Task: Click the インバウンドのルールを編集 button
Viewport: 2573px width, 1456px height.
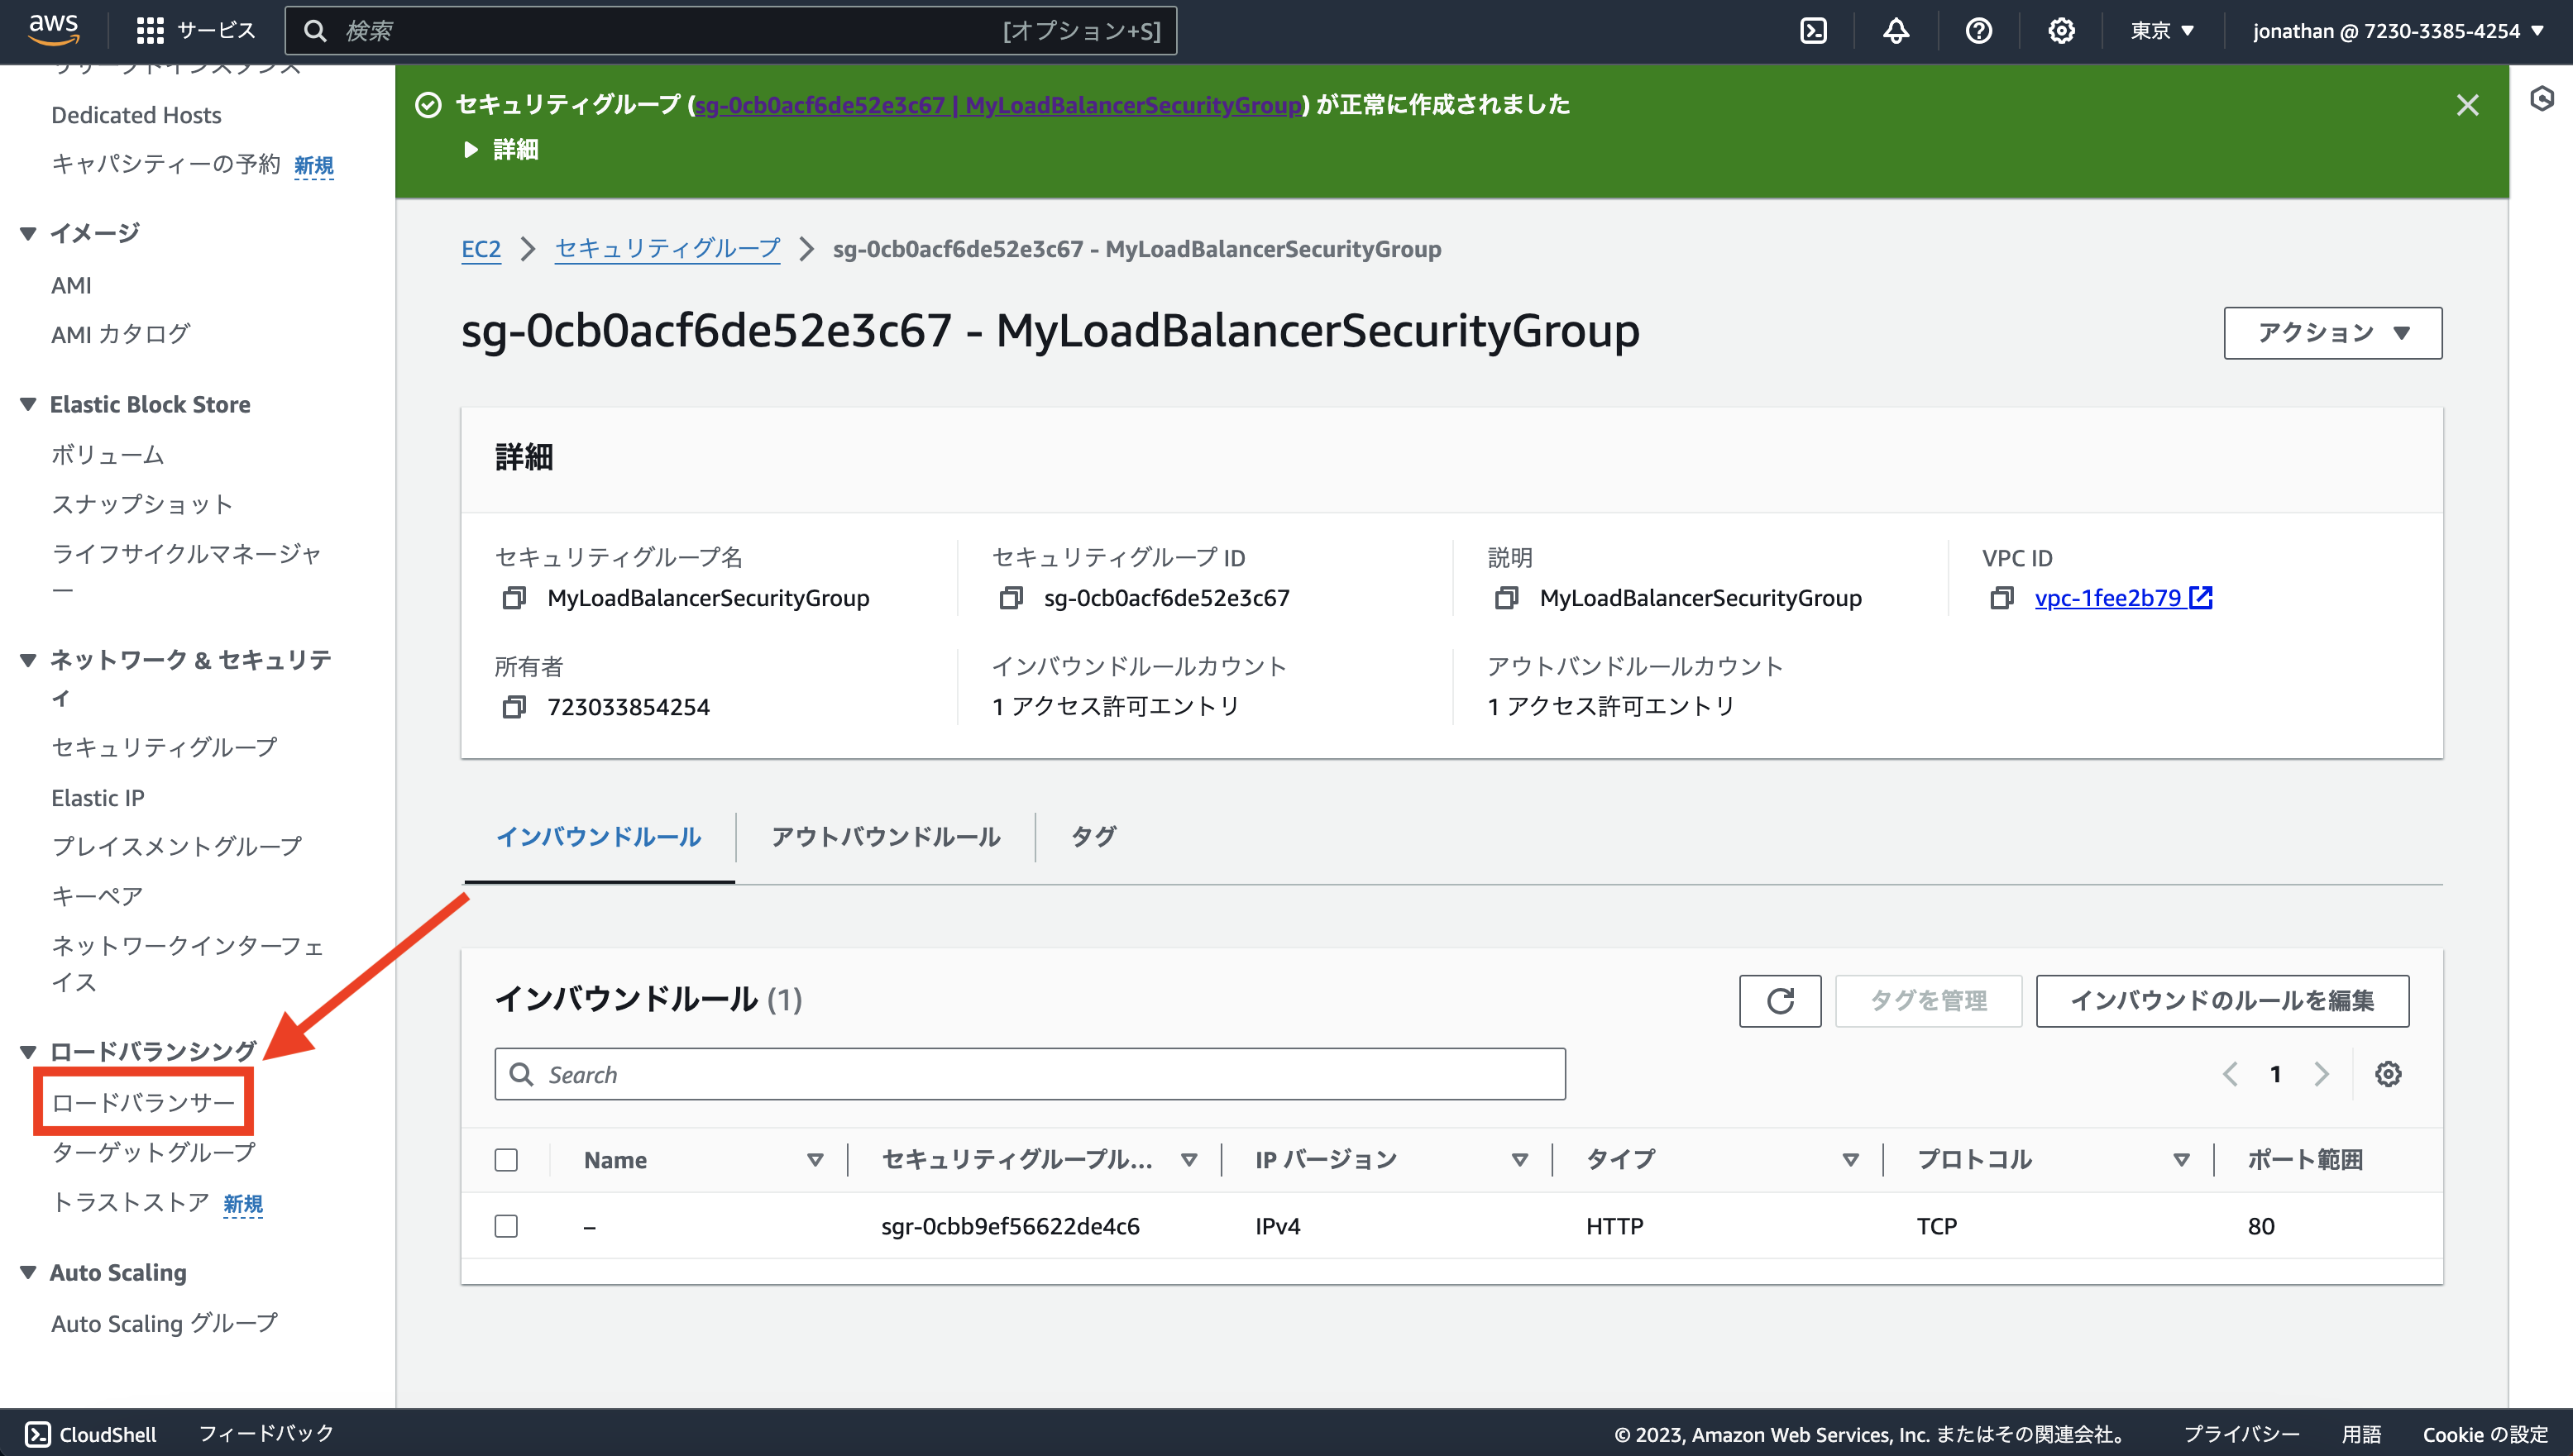Action: (x=2222, y=1001)
